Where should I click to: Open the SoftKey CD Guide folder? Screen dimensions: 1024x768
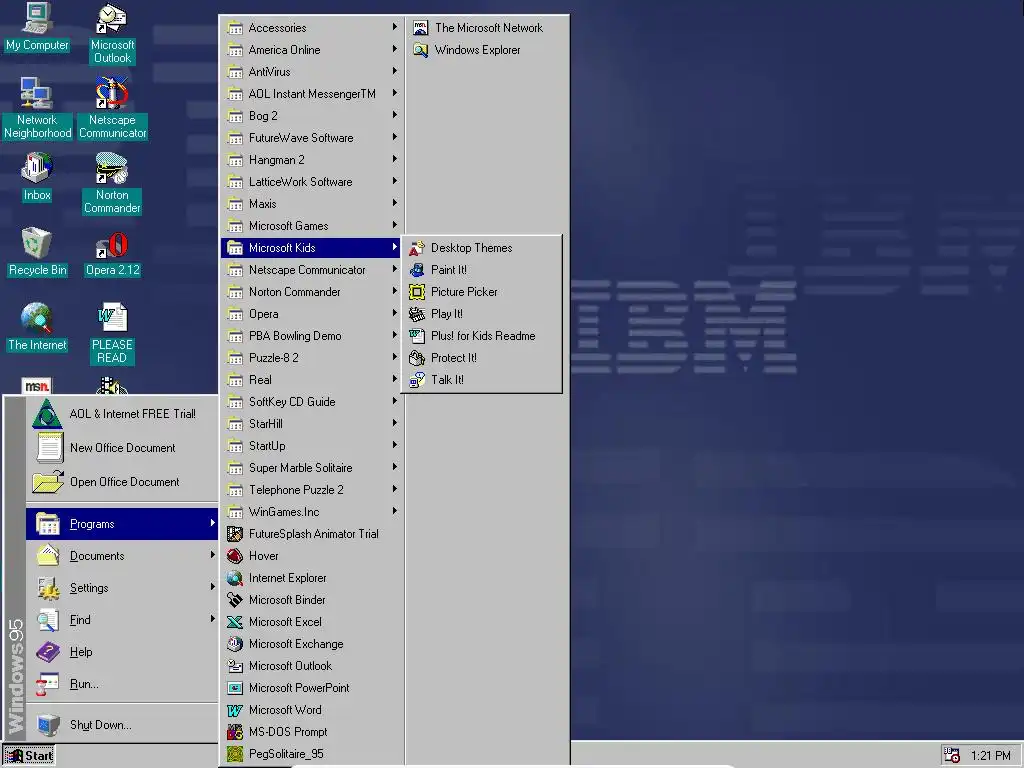pos(312,402)
